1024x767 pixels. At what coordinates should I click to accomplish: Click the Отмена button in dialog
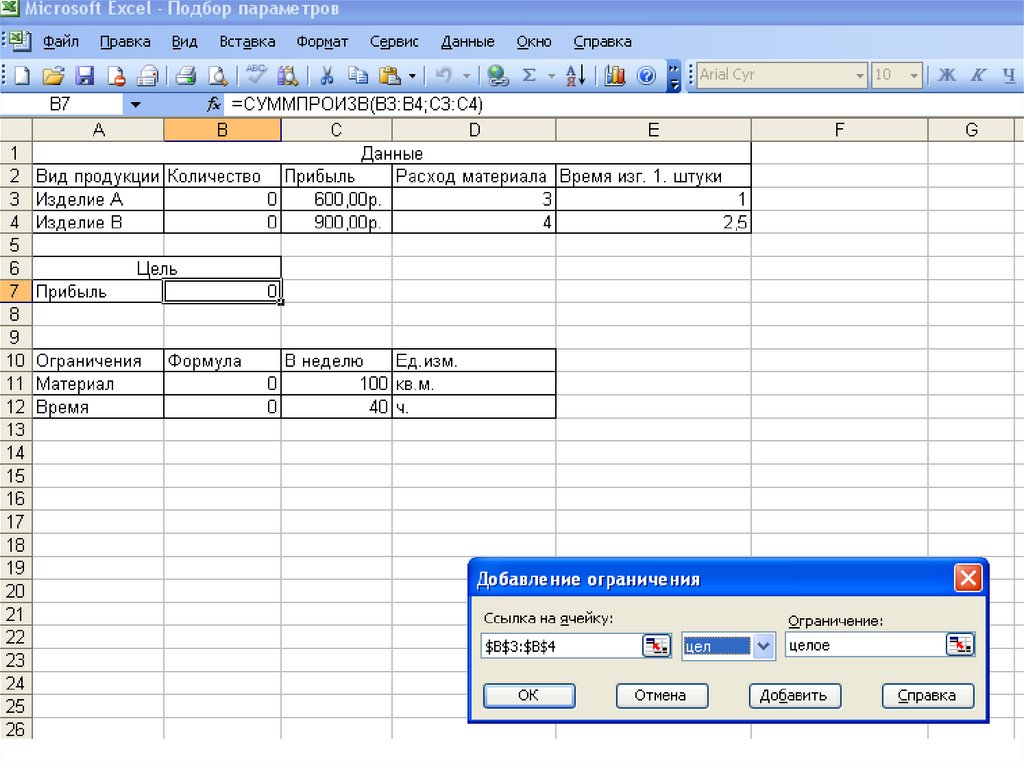point(661,695)
